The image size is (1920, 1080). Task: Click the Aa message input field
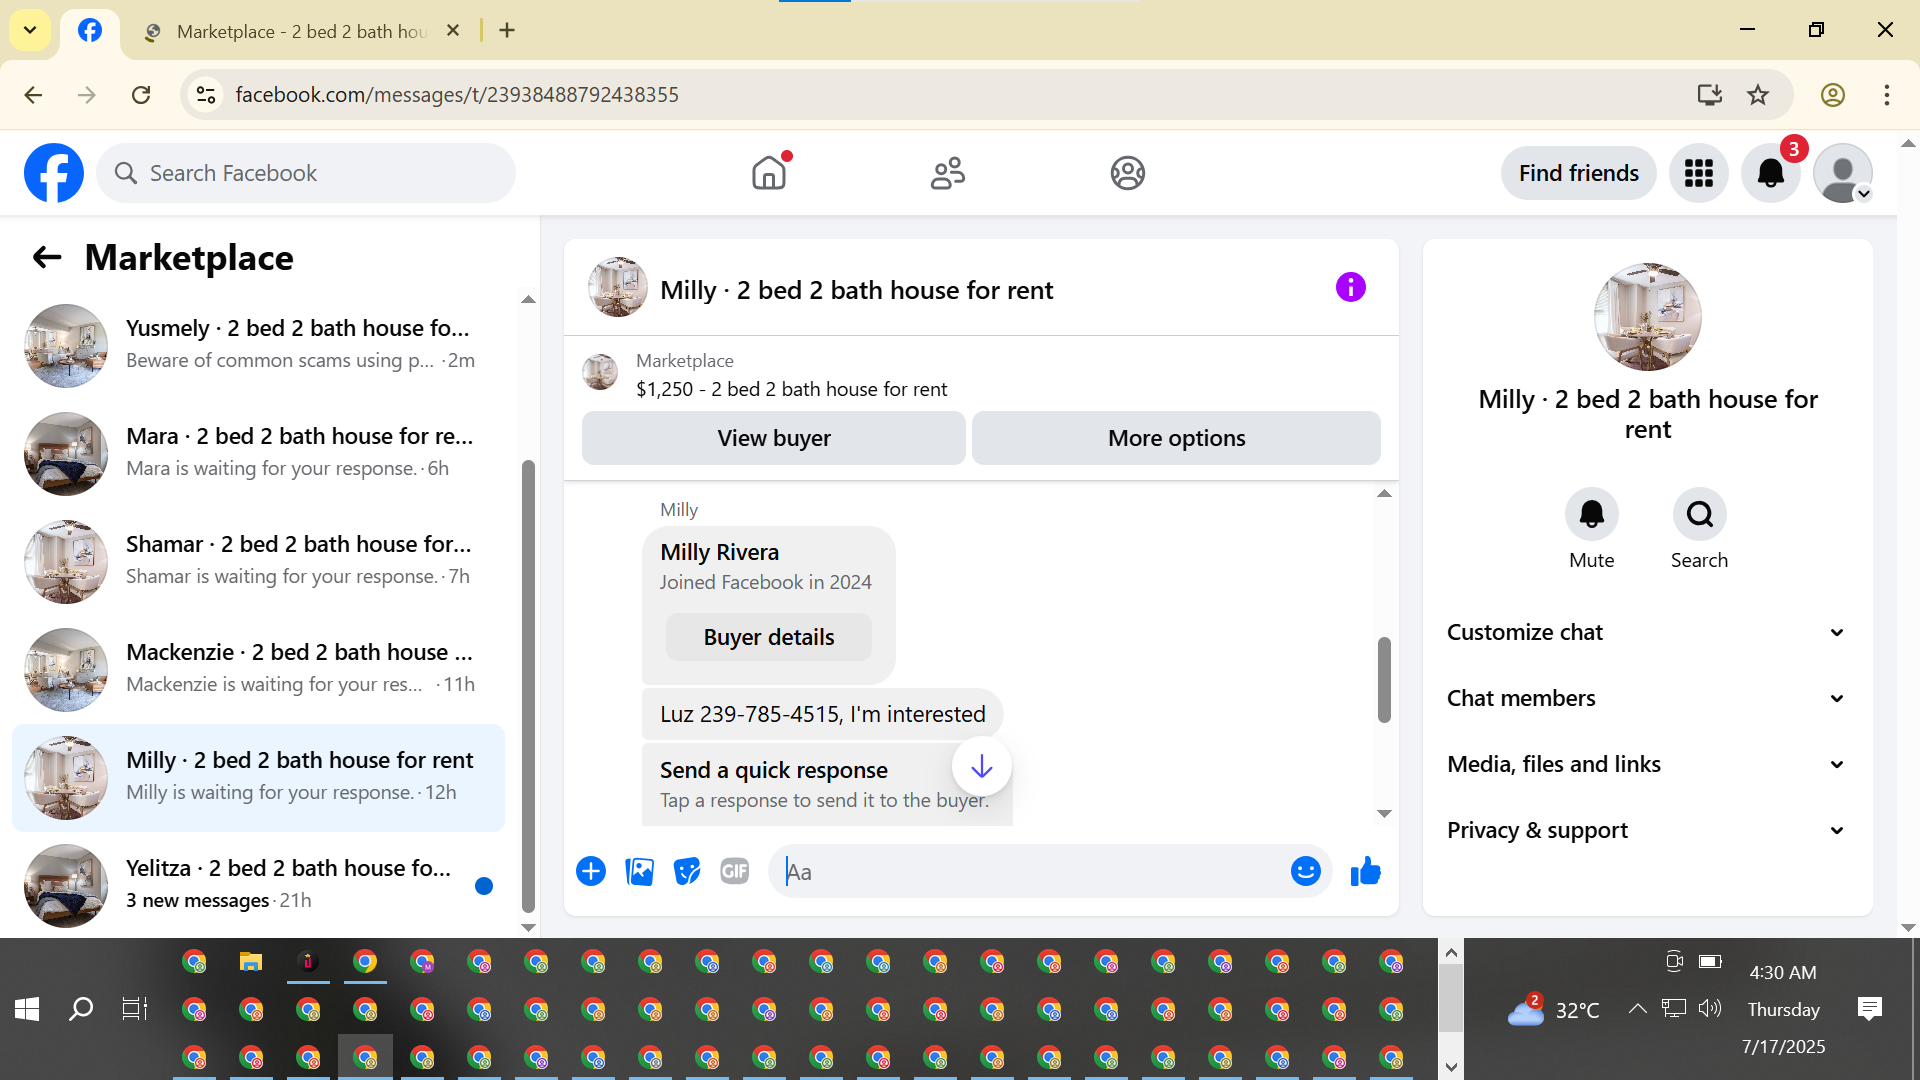coord(1030,872)
